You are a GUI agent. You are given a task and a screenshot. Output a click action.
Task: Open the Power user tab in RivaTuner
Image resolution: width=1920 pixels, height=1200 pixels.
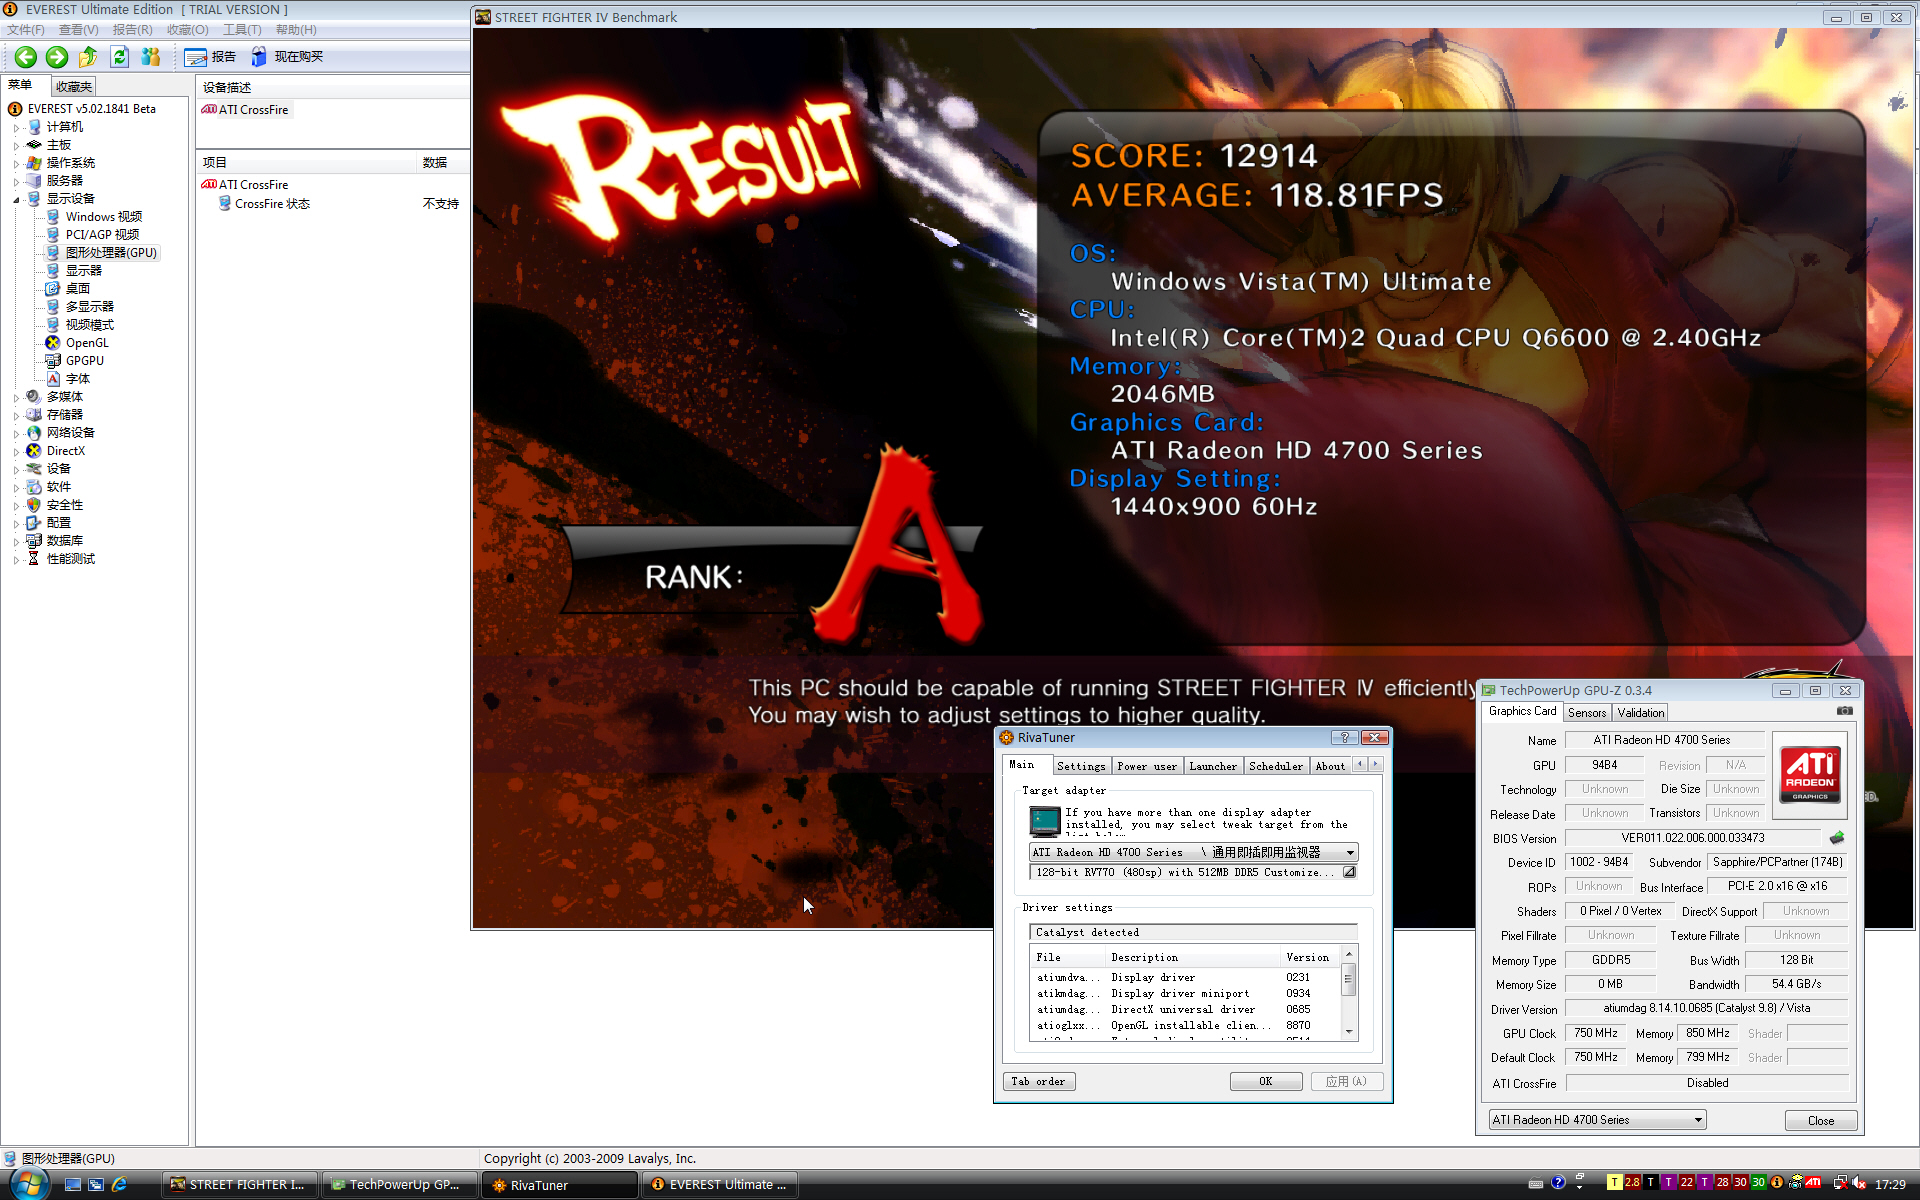coord(1147,766)
